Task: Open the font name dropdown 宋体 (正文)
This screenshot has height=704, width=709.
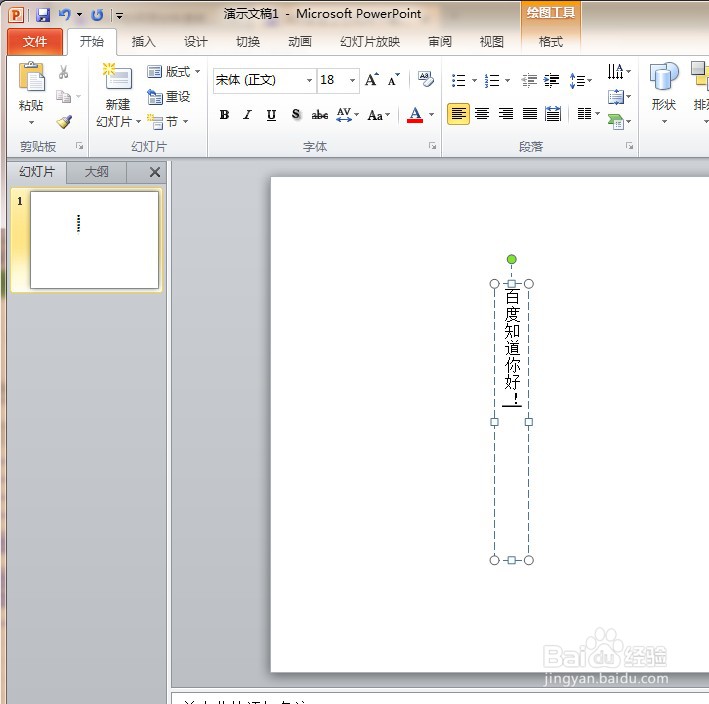Action: pyautogui.click(x=309, y=80)
